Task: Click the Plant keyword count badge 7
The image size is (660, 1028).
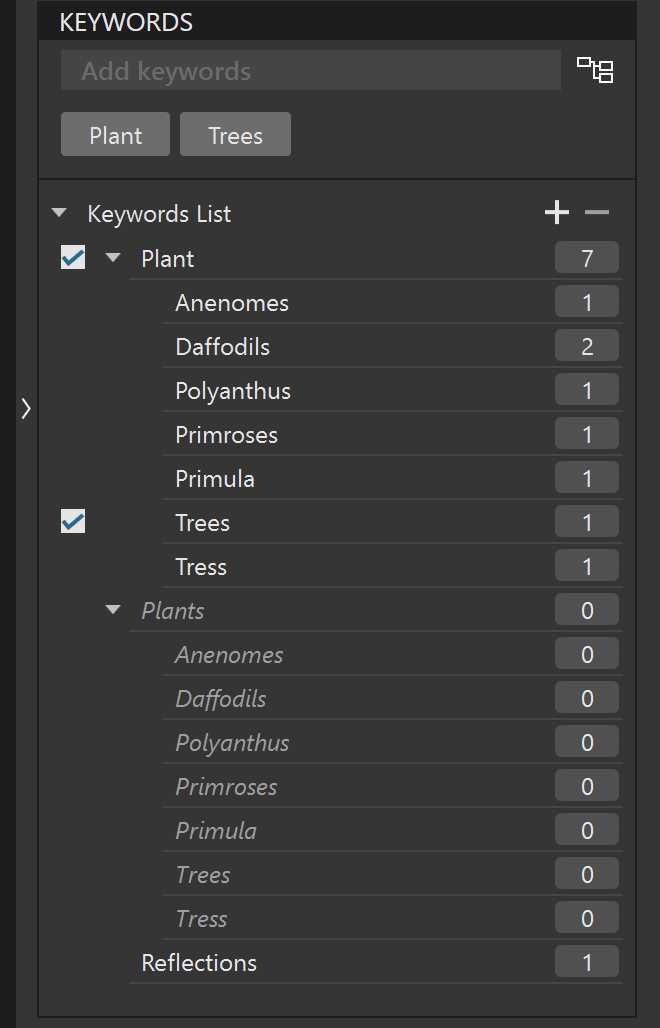Action: pos(587,258)
